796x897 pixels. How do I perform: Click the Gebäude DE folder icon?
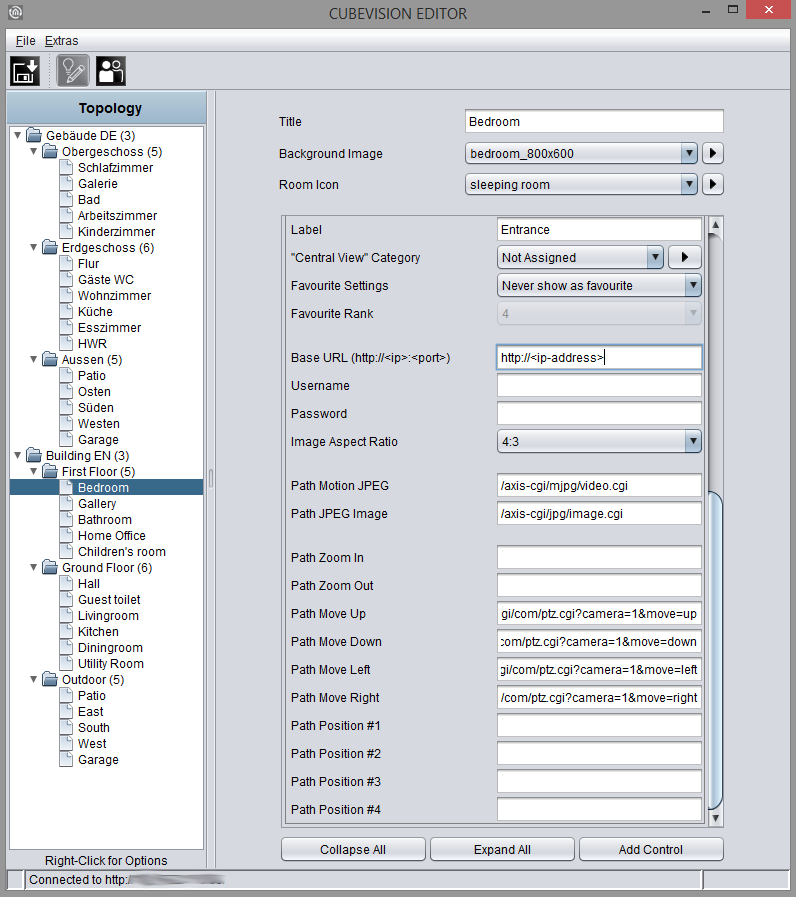34,136
